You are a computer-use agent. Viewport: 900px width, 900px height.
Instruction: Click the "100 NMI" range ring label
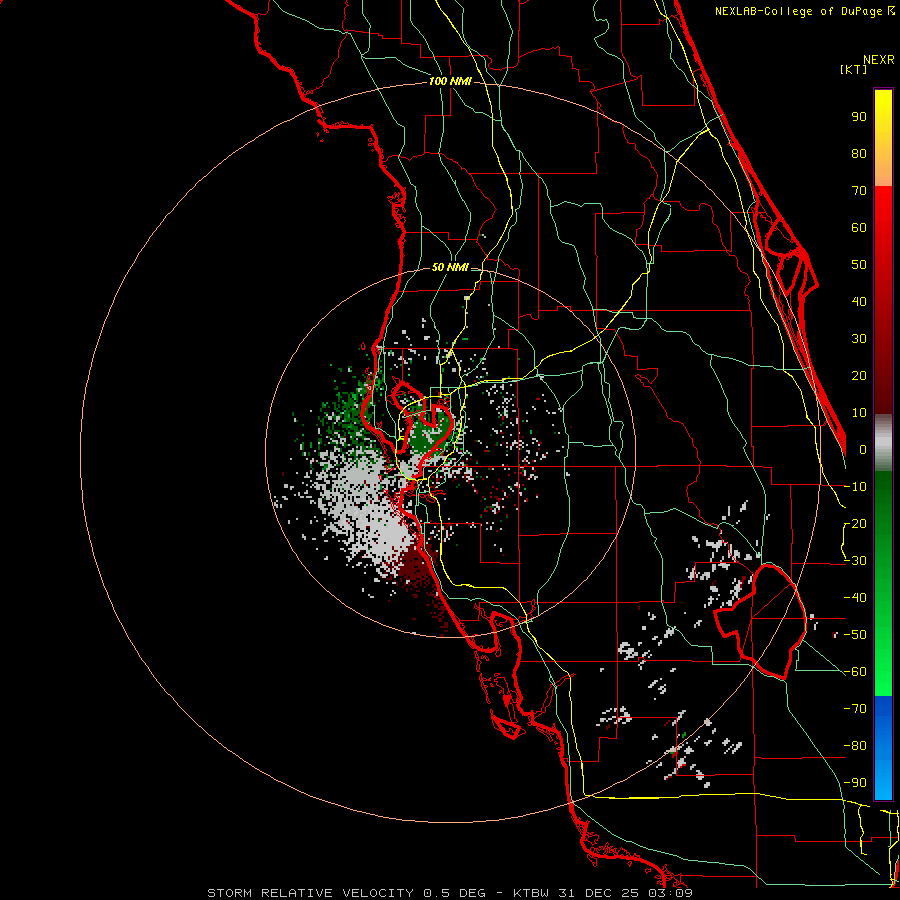pyautogui.click(x=450, y=82)
